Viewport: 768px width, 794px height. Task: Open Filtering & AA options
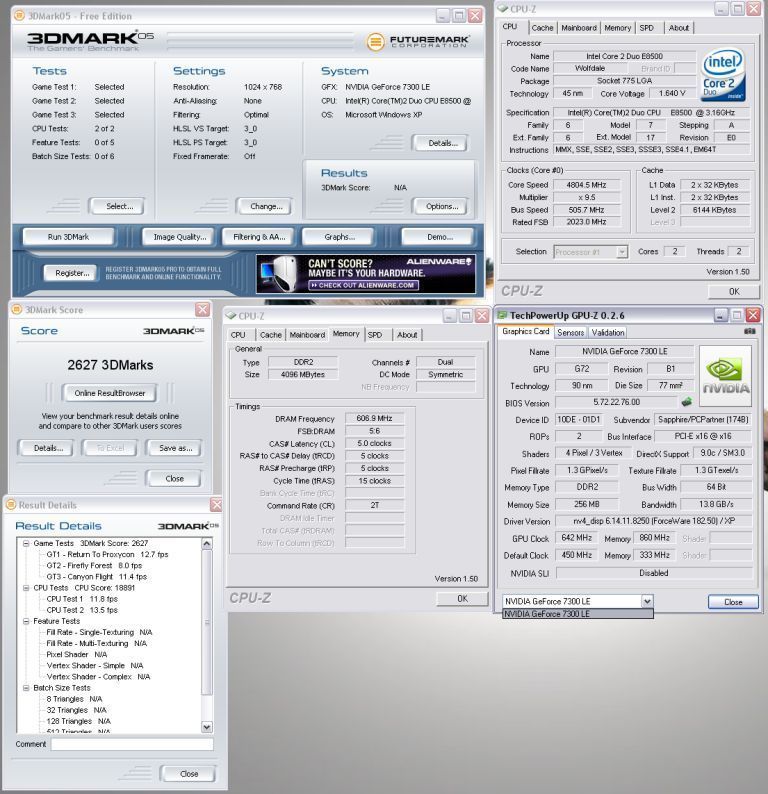(259, 236)
